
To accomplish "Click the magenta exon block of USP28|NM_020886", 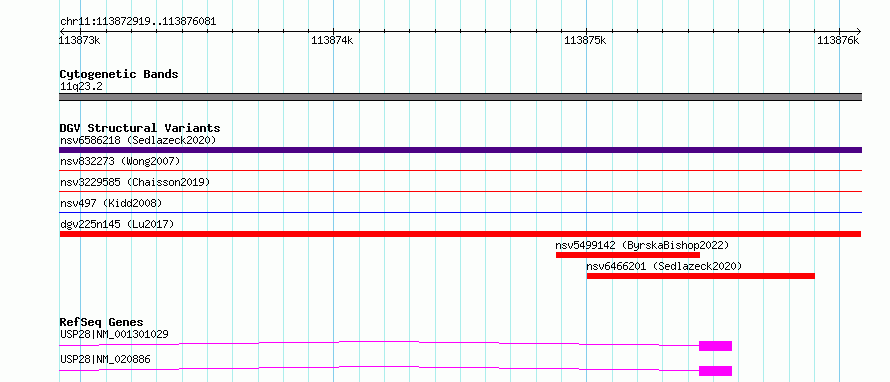I will coord(715,371).
